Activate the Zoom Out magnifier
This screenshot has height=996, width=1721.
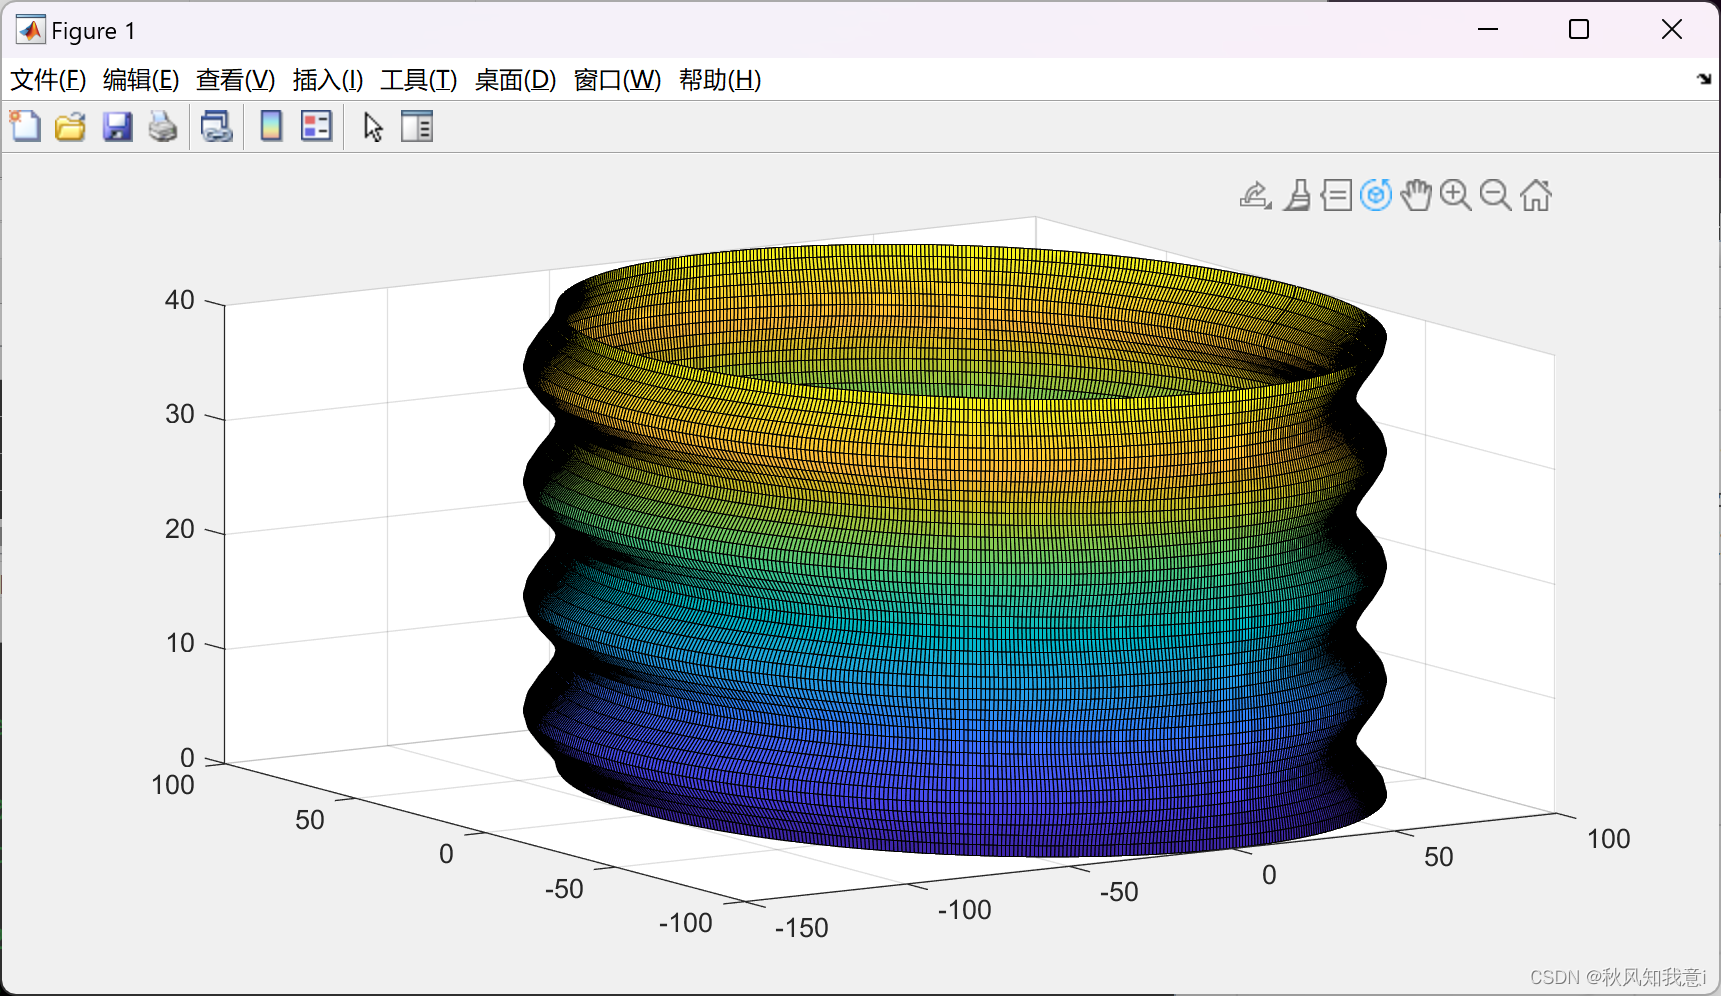[x=1496, y=195]
